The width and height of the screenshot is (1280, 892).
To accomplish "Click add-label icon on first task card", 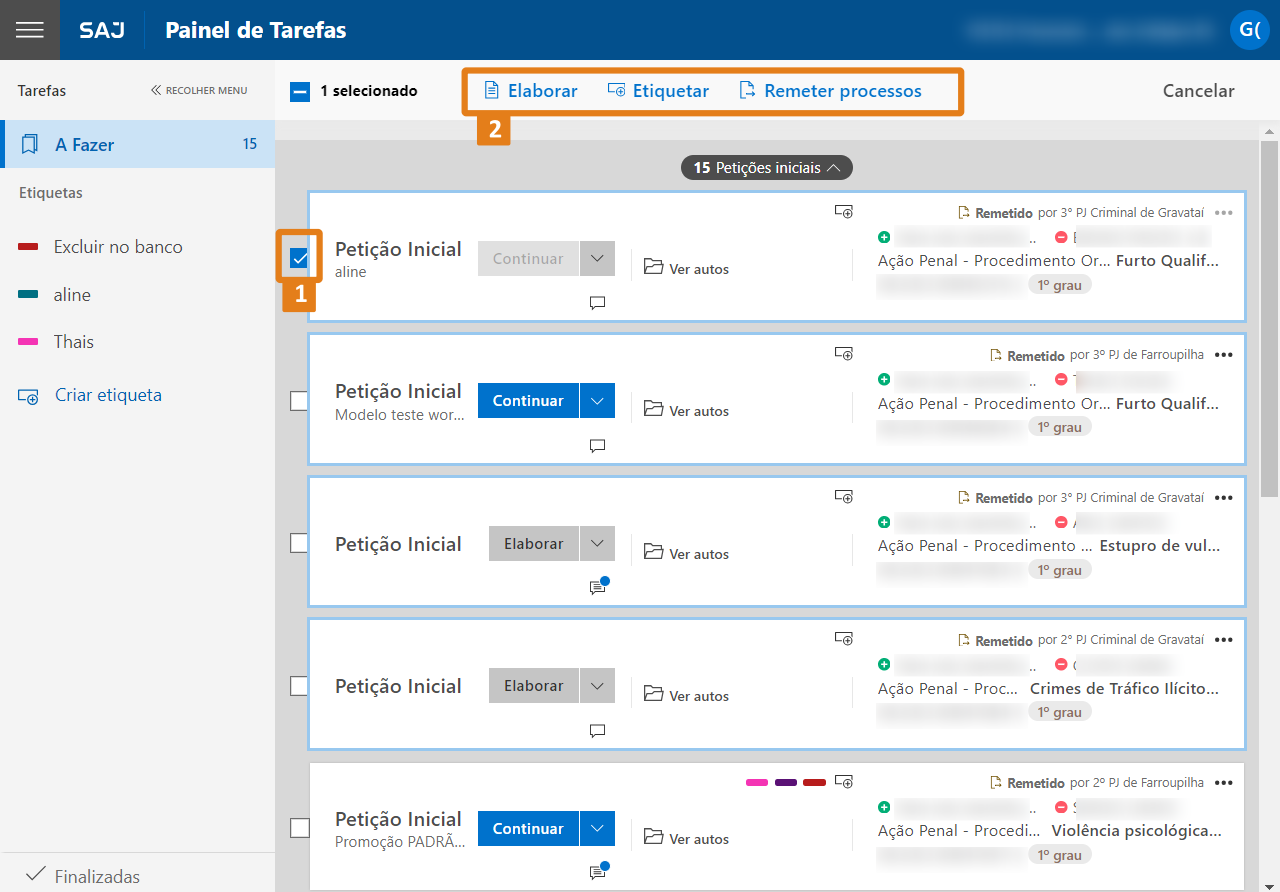I will click(845, 212).
